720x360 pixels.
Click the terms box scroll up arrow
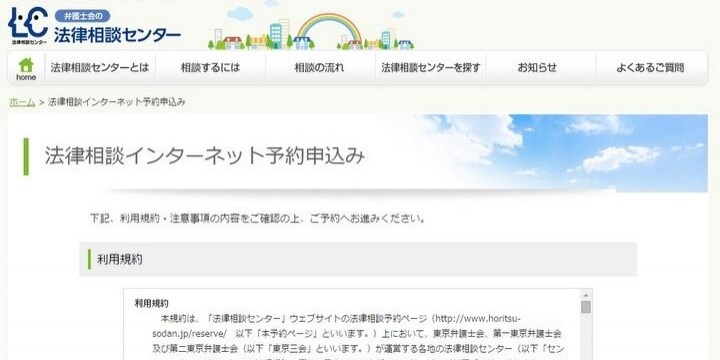point(585,295)
